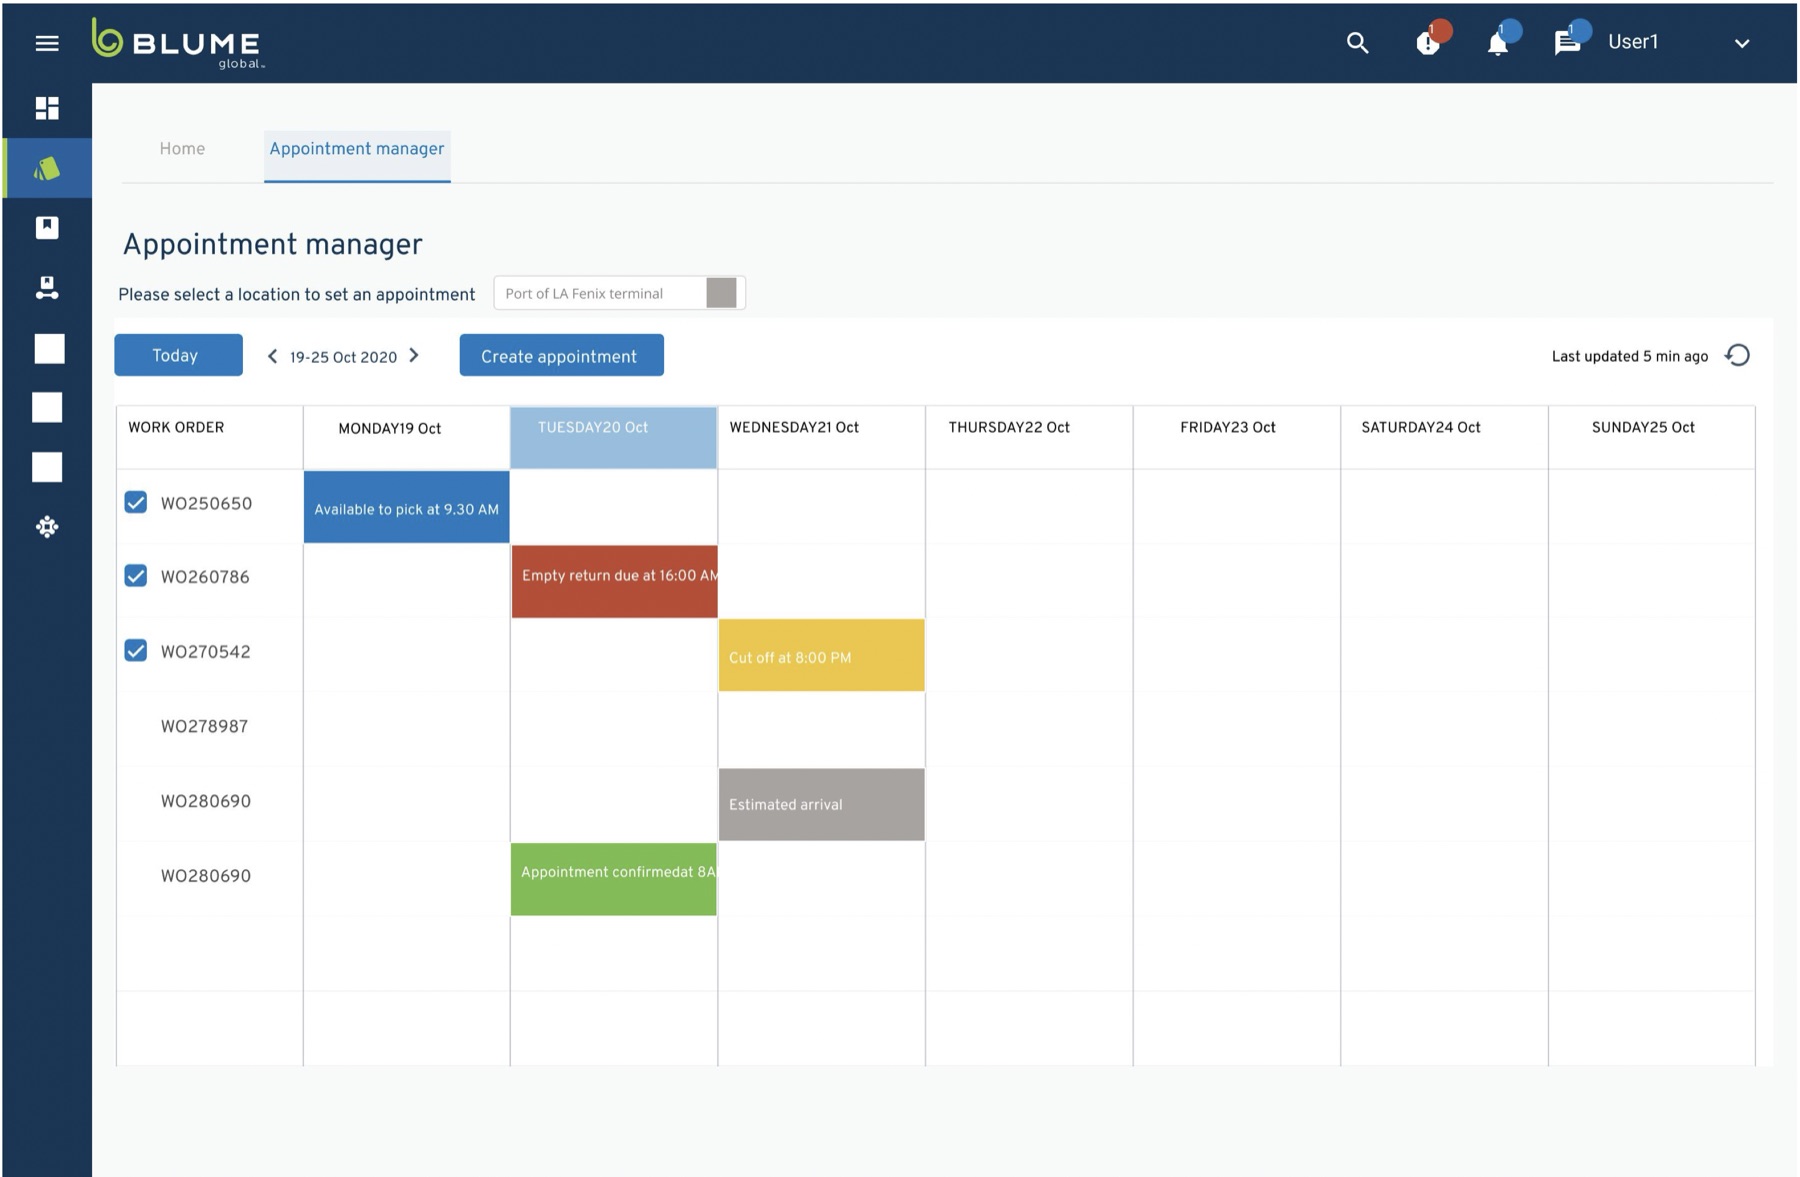Open the terminal station icon in the sidebar
Viewport: 1800px width, 1177px height.
(47, 288)
